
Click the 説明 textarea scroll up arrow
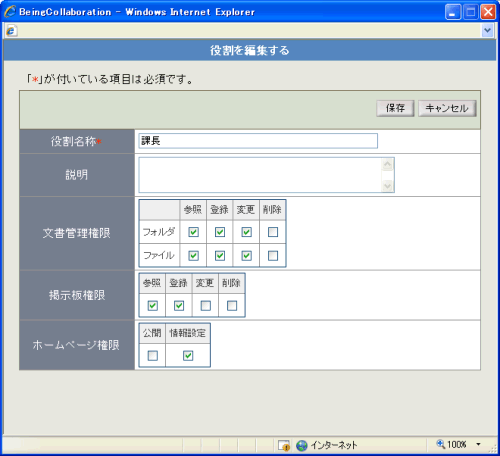(x=388, y=164)
